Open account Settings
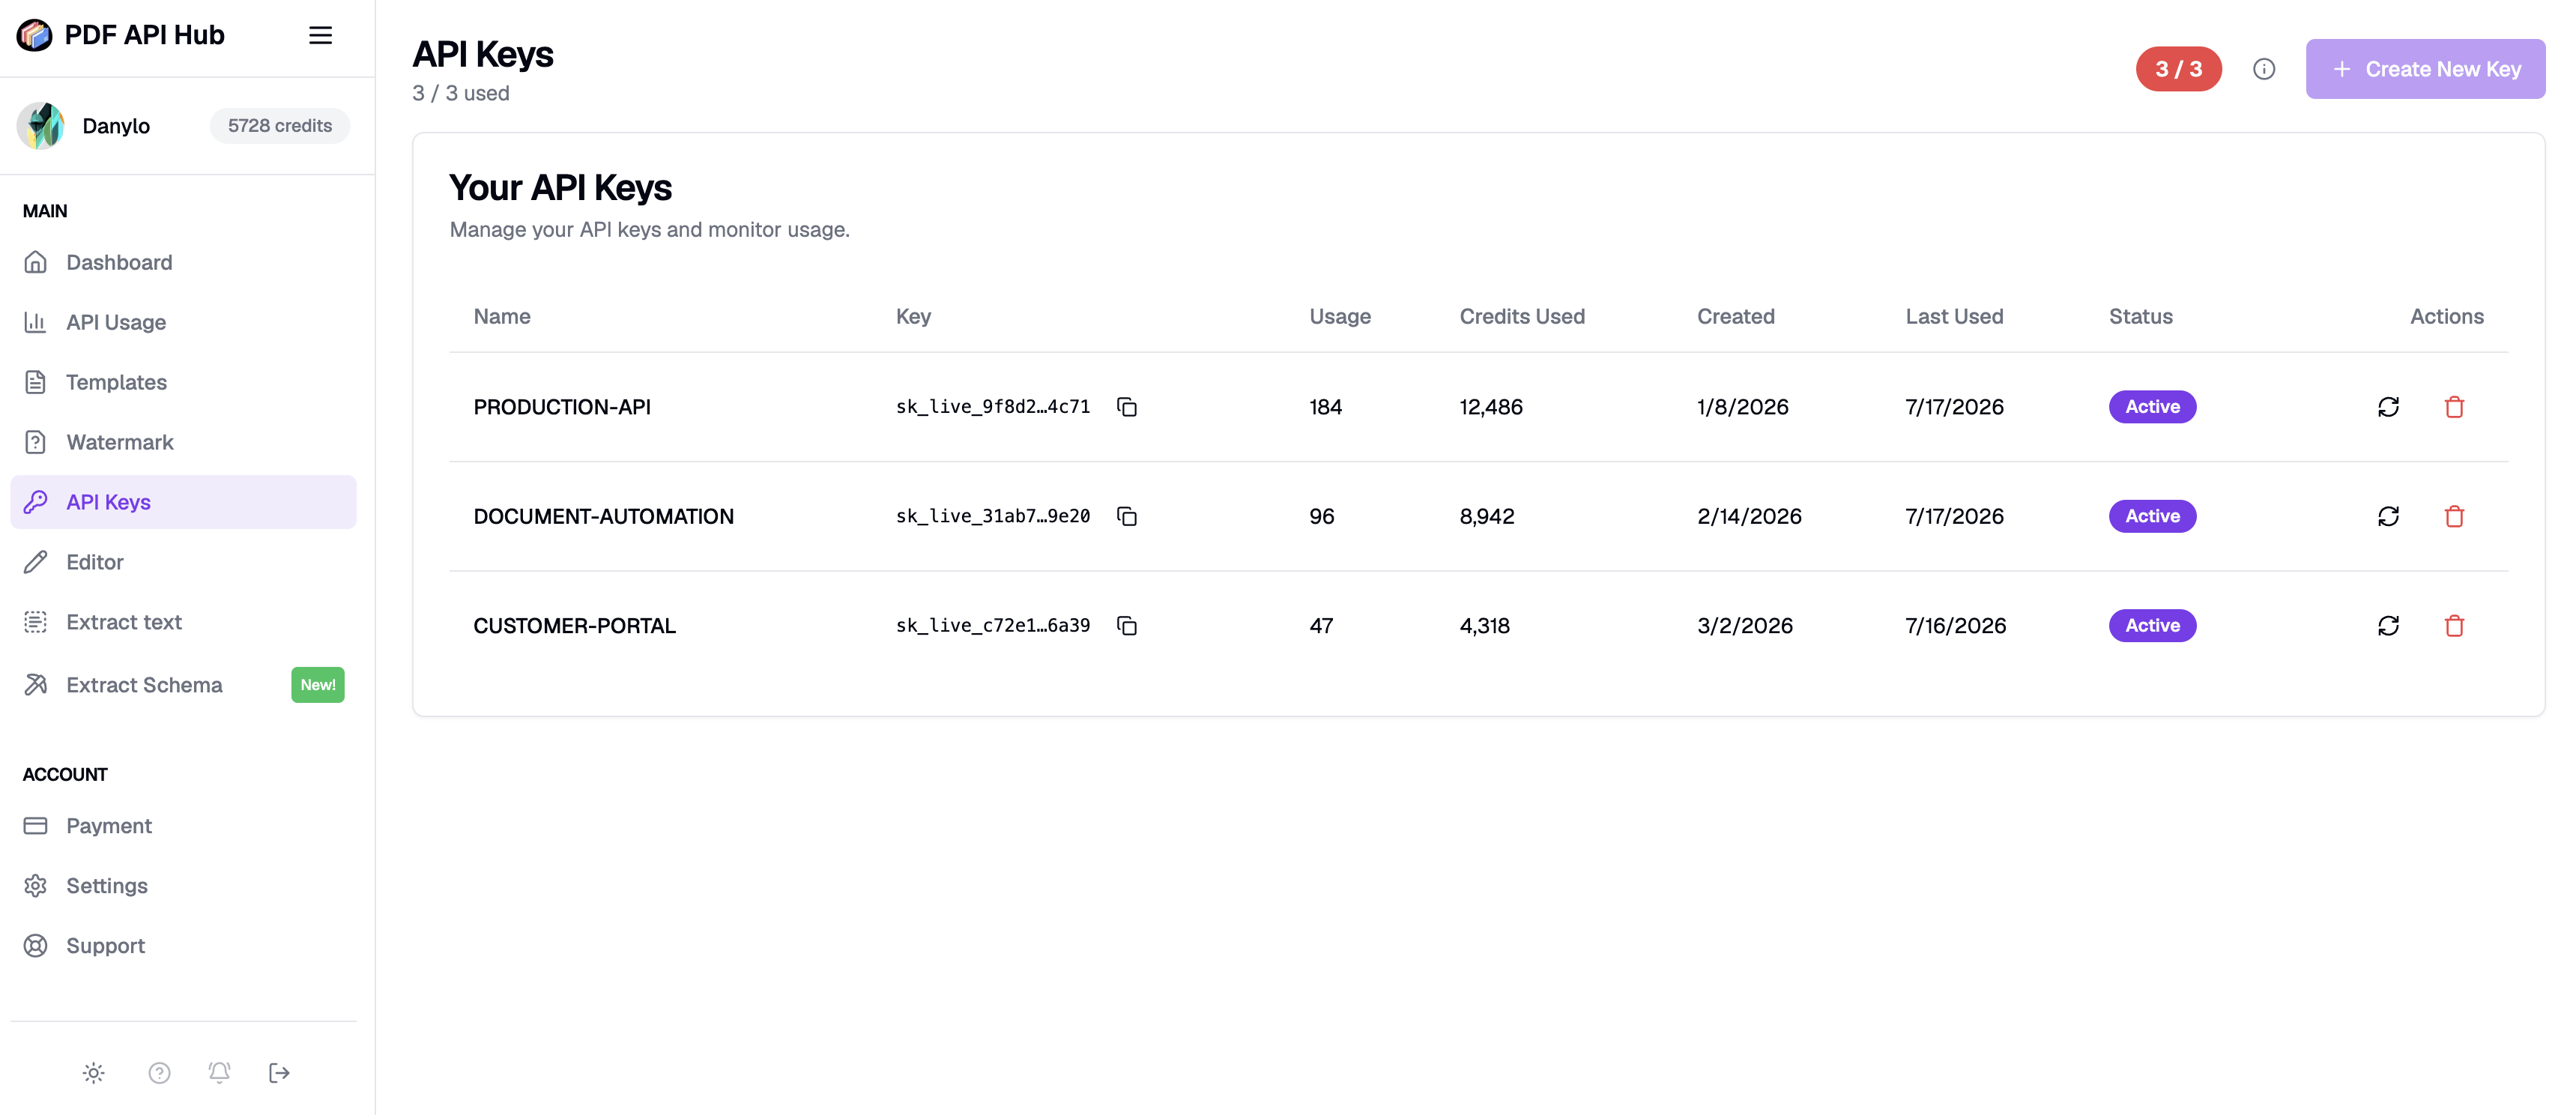 pyautogui.click(x=183, y=886)
